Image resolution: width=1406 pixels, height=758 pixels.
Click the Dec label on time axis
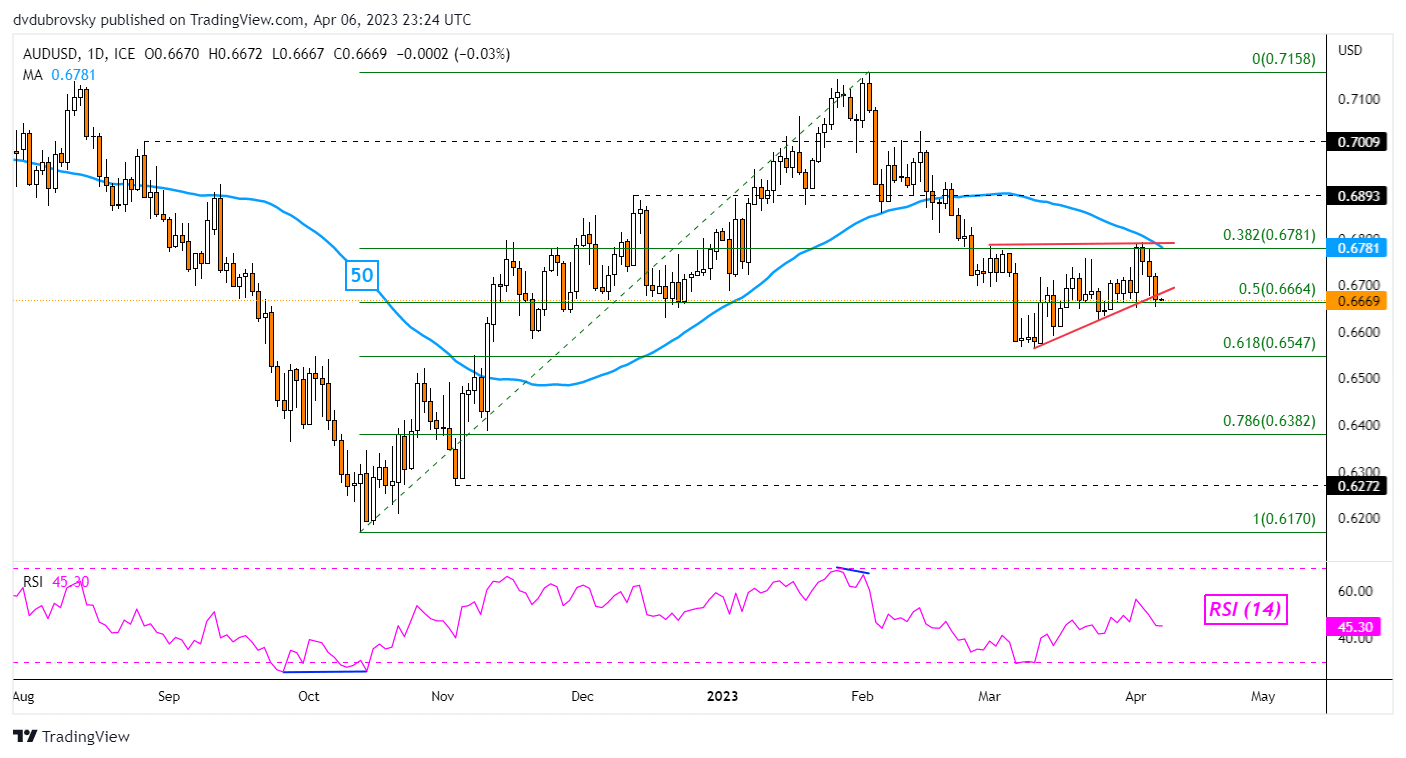[584, 696]
